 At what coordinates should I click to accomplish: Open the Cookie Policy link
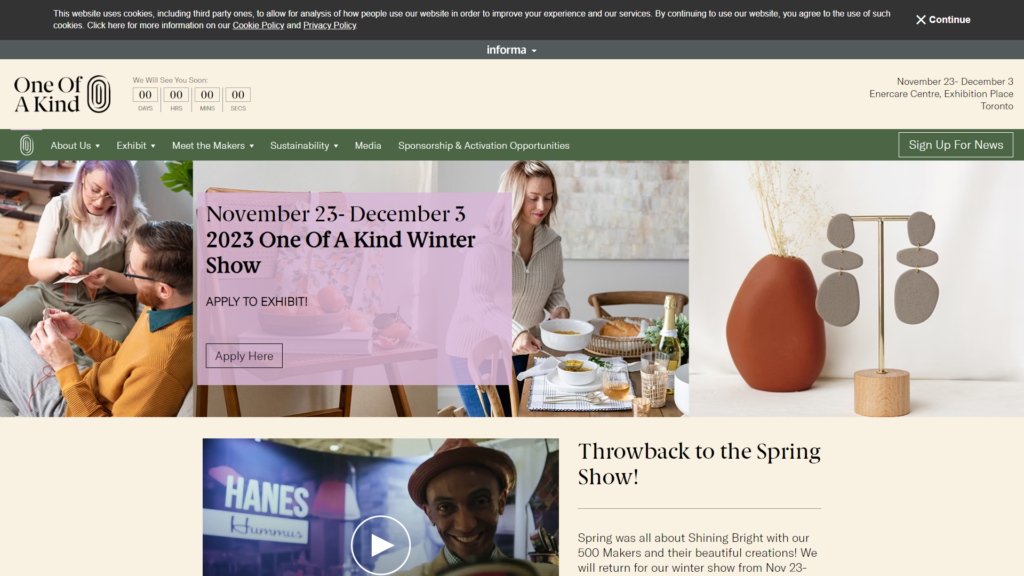pos(258,25)
